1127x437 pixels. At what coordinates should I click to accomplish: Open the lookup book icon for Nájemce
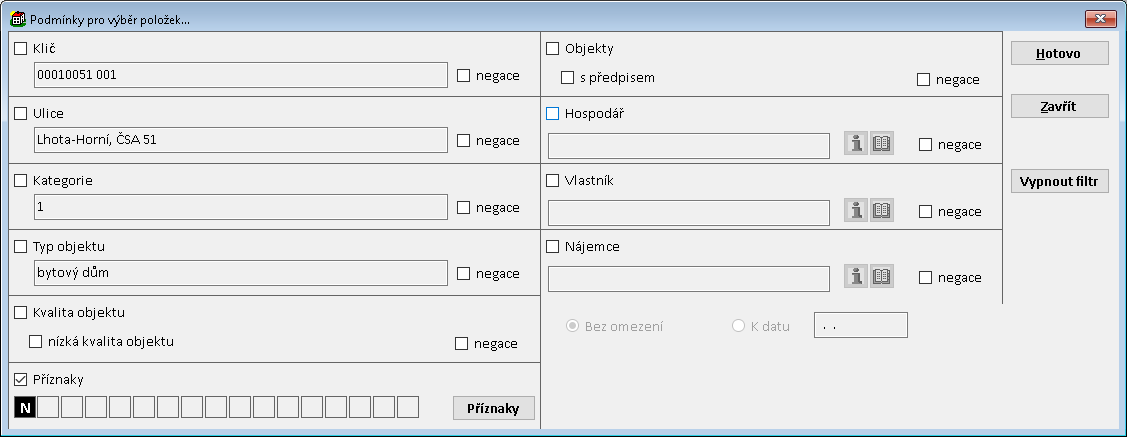(x=881, y=277)
